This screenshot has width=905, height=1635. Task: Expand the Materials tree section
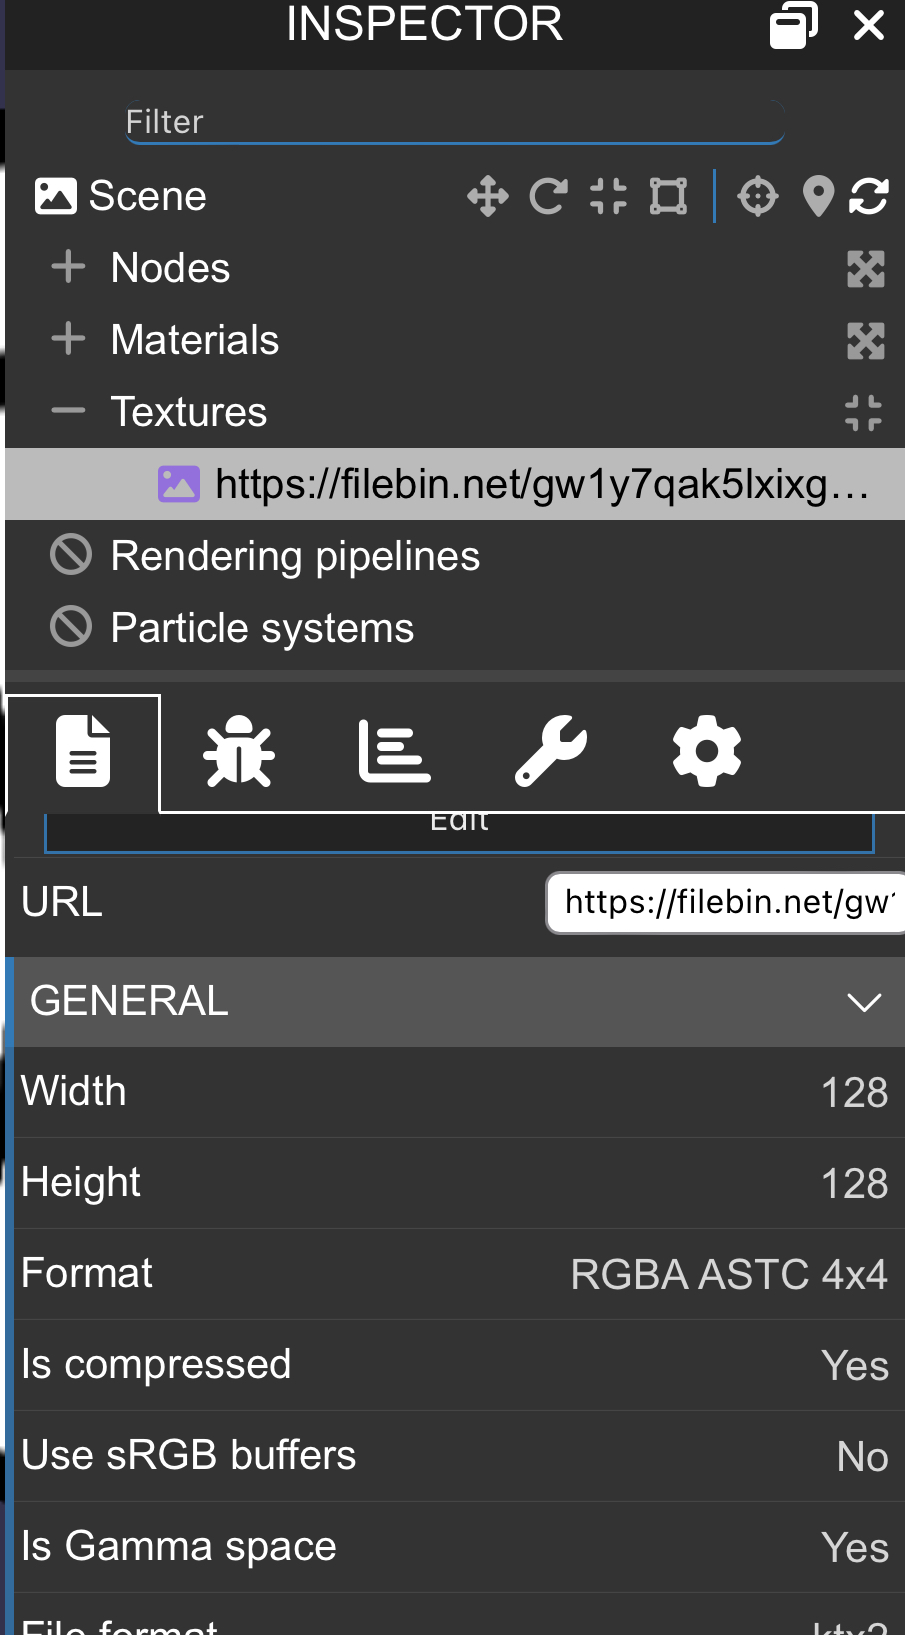[x=68, y=339]
